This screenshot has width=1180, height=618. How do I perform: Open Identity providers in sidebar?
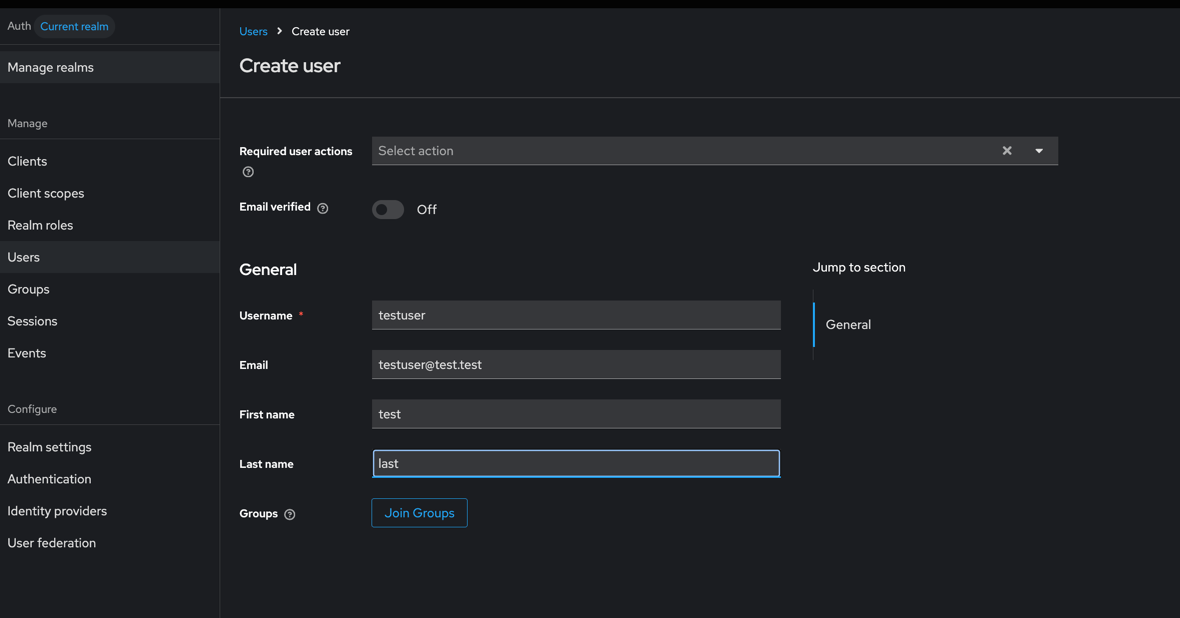[x=110, y=511]
